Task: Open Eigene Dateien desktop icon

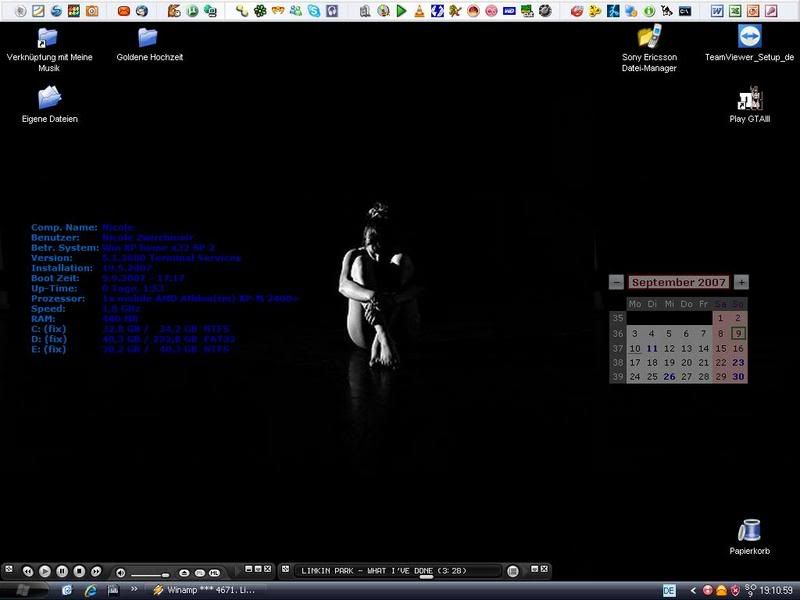Action: coord(49,98)
